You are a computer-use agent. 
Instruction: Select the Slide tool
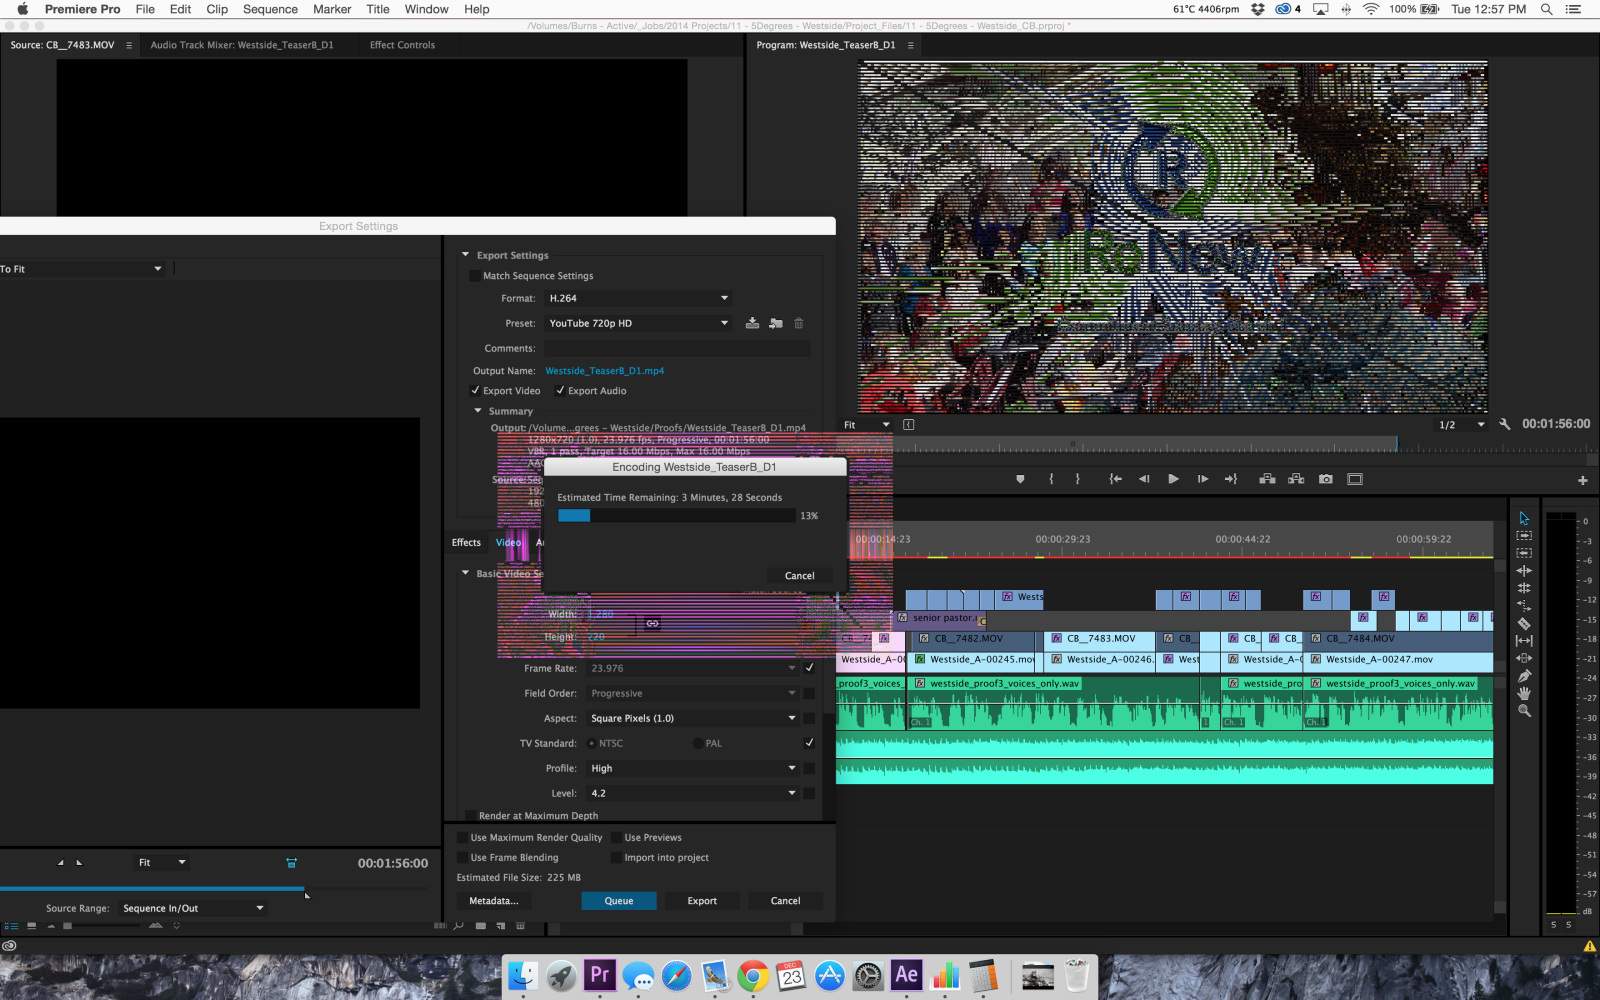pos(1524,658)
